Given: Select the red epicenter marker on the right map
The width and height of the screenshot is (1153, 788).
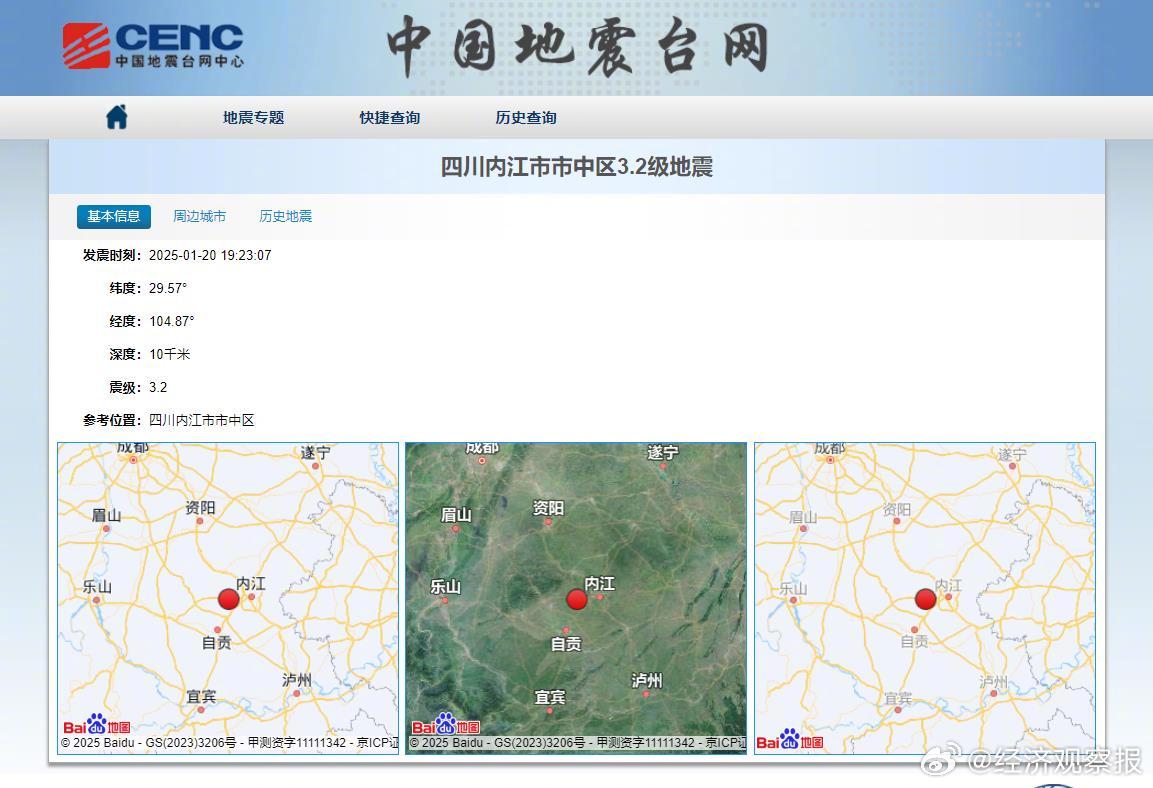Looking at the screenshot, I should (924, 599).
